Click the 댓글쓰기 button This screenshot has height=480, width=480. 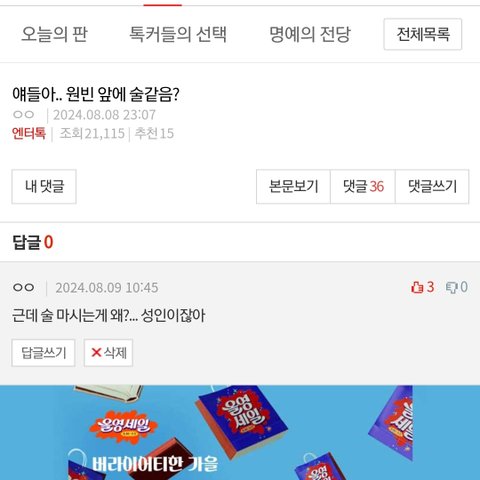[x=432, y=186]
